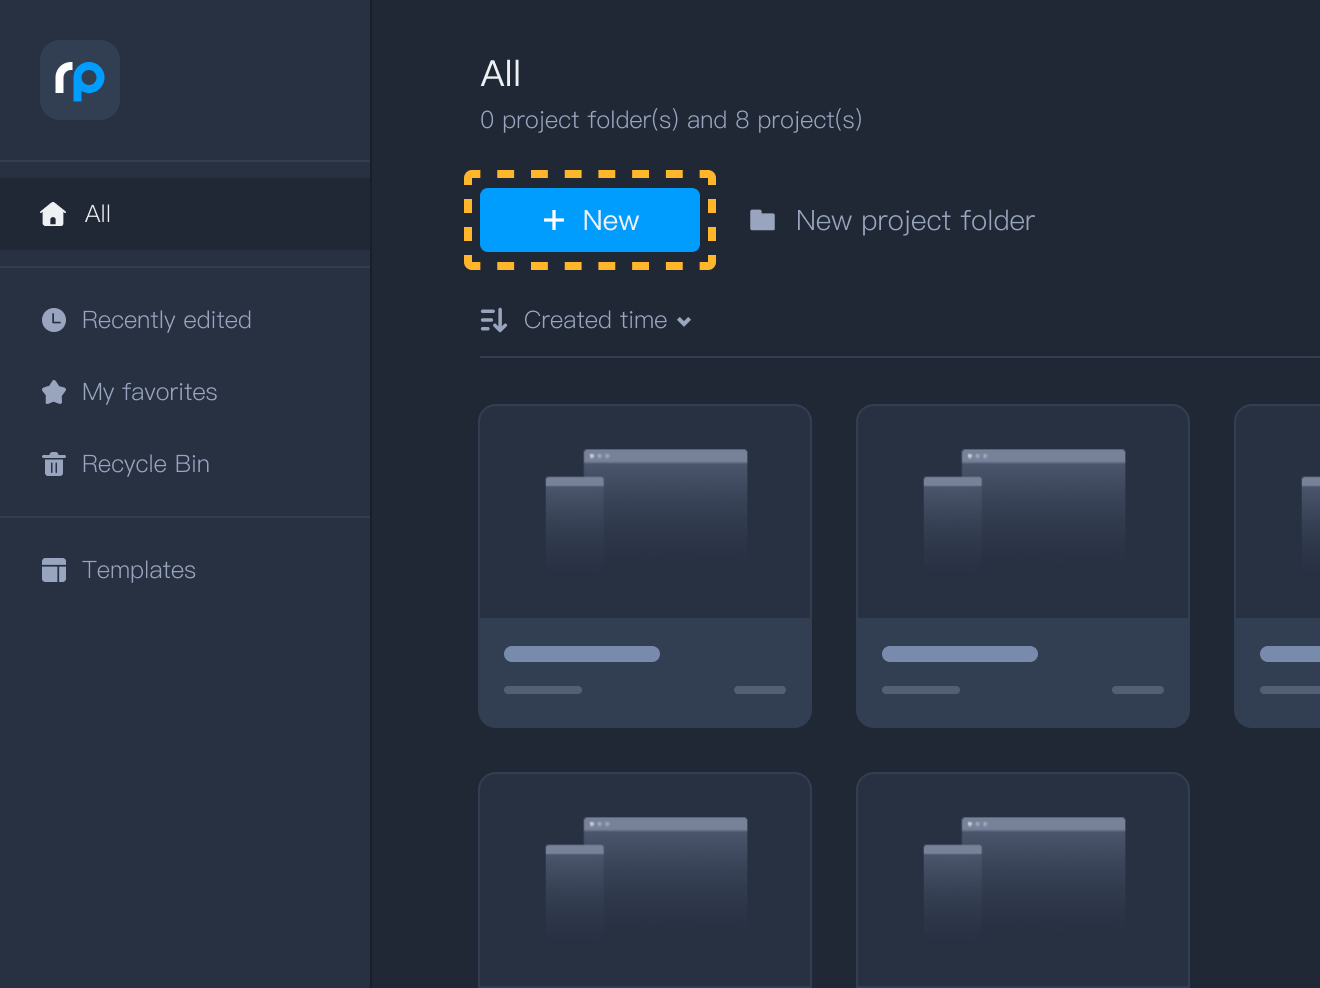Click the sort order icon

tap(493, 320)
